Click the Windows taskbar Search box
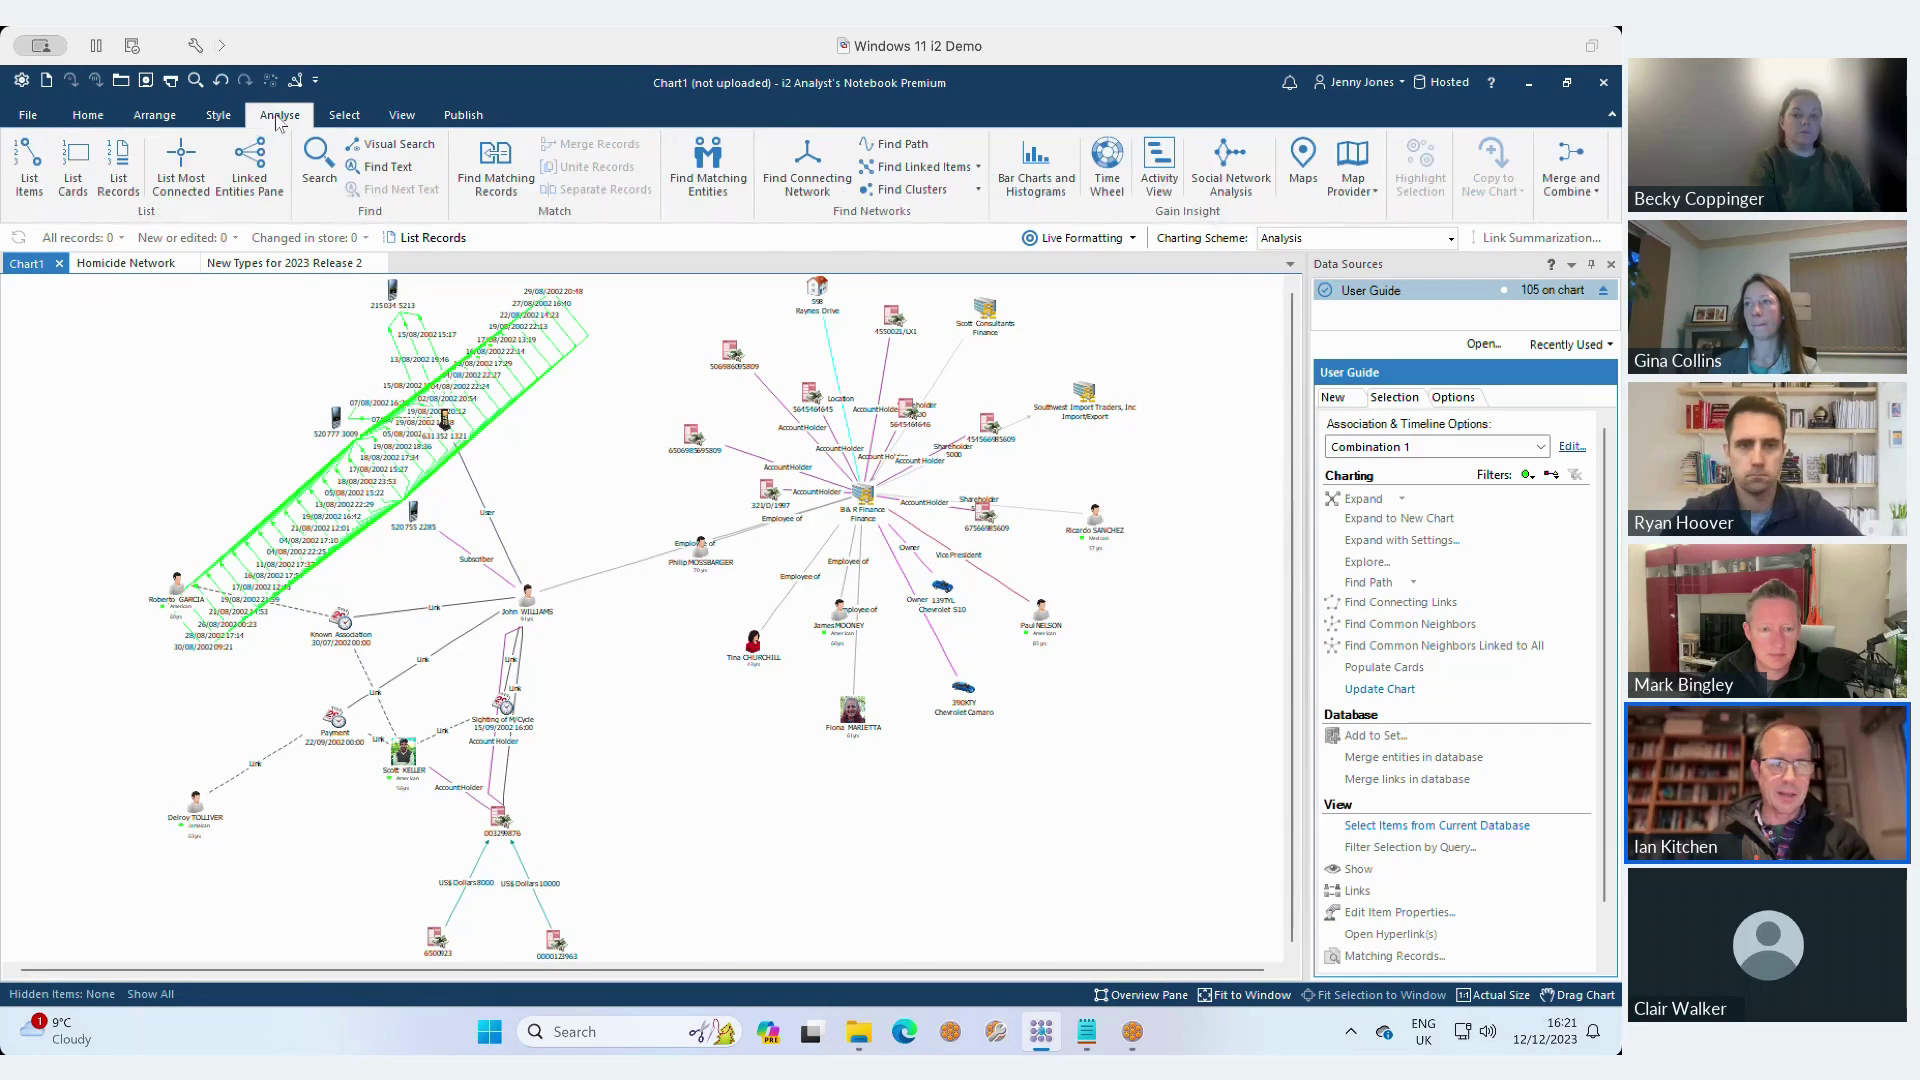The height and width of the screenshot is (1080, 1920). pyautogui.click(x=630, y=1032)
